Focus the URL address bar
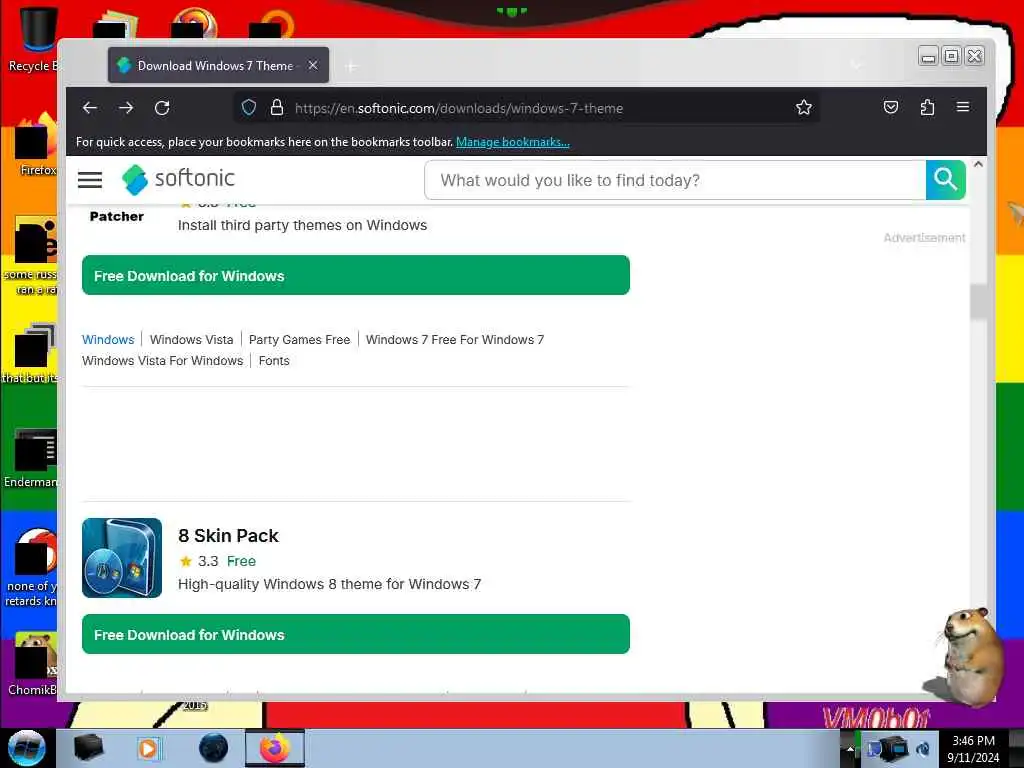The image size is (1024, 768). pos(526,108)
